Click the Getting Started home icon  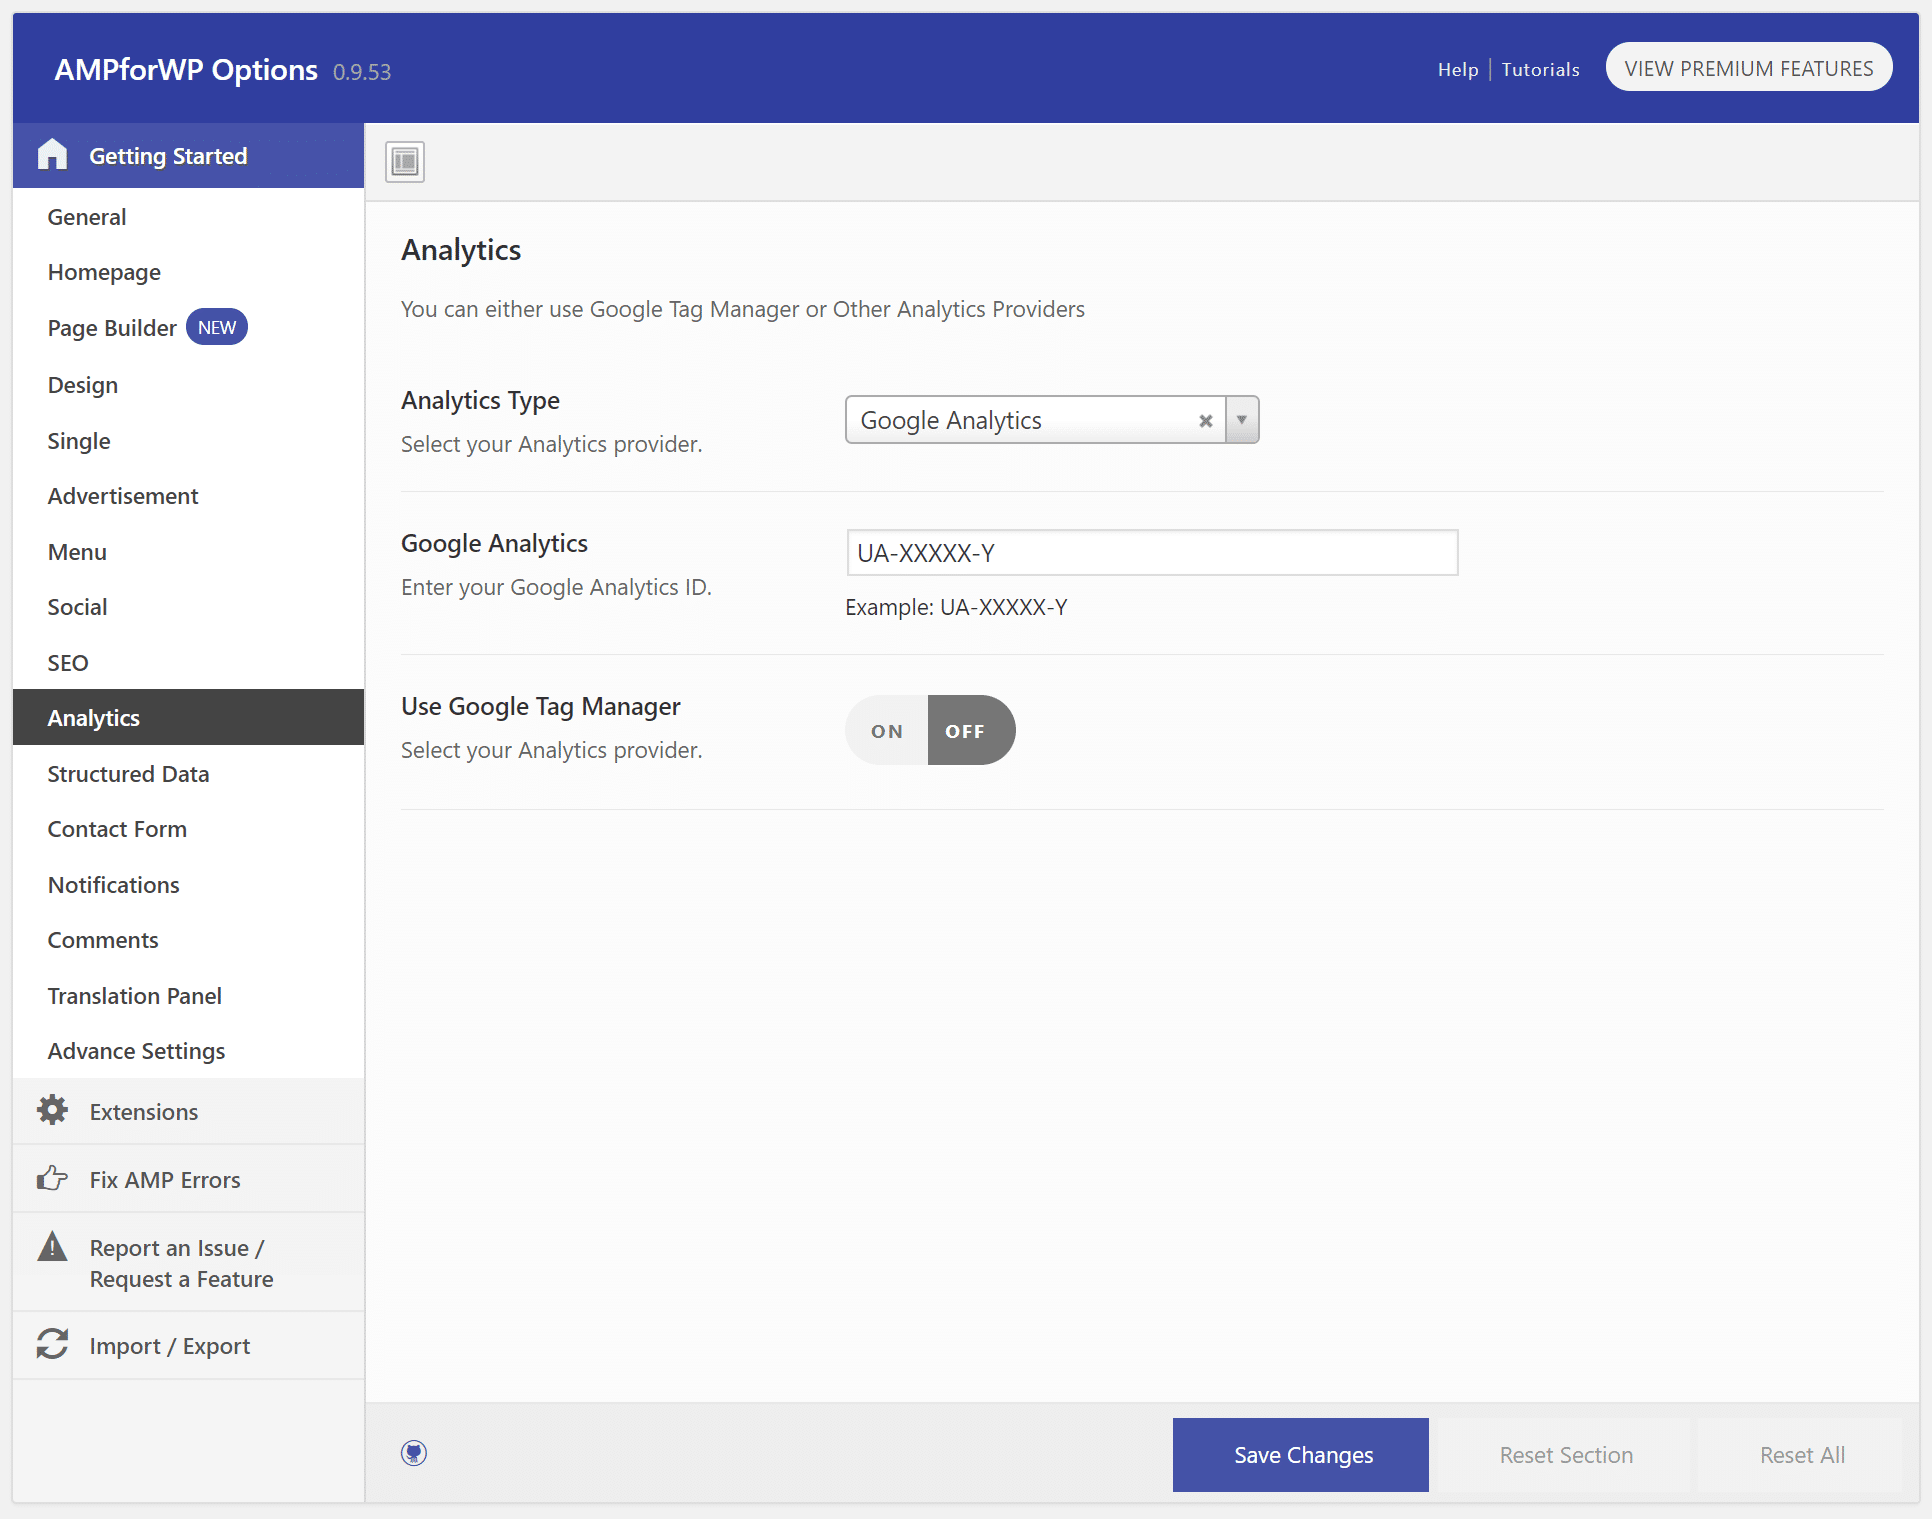click(x=52, y=155)
